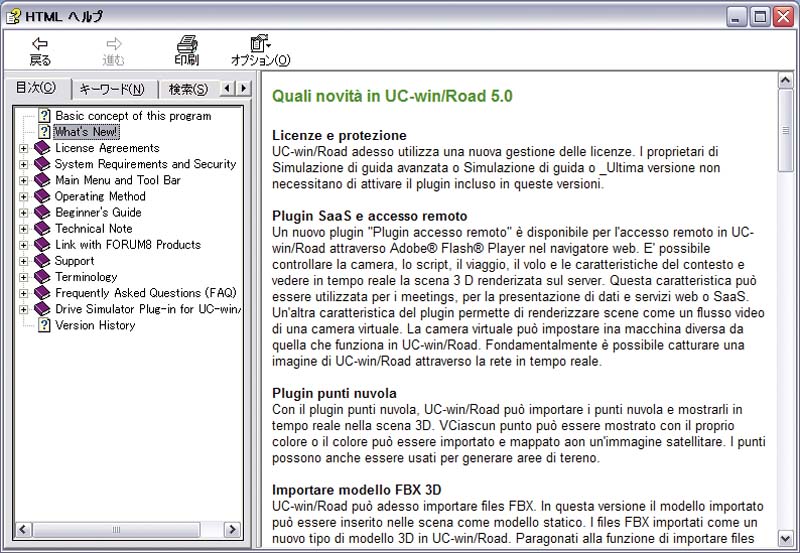Maximize the HTML Help window
Viewport: 800px width, 553px height.
coord(760,17)
